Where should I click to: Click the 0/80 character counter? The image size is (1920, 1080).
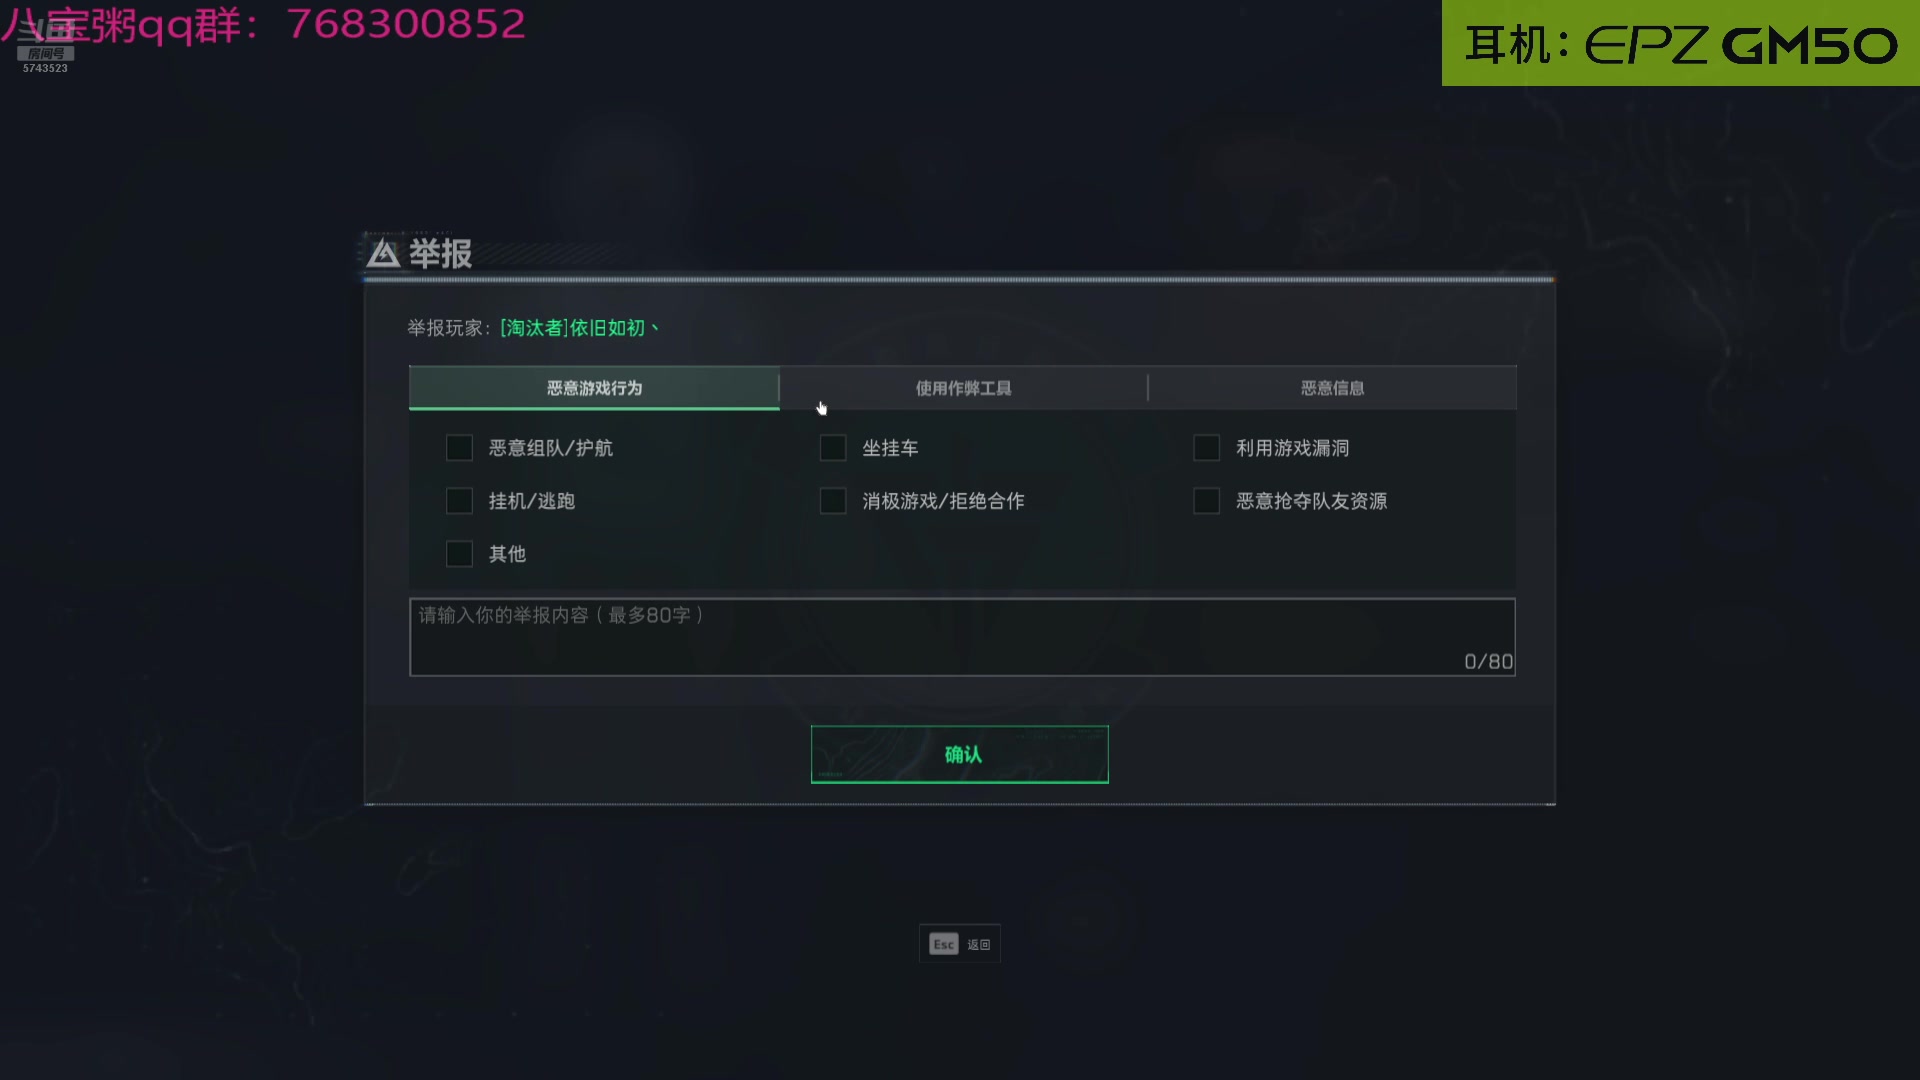click(1488, 661)
